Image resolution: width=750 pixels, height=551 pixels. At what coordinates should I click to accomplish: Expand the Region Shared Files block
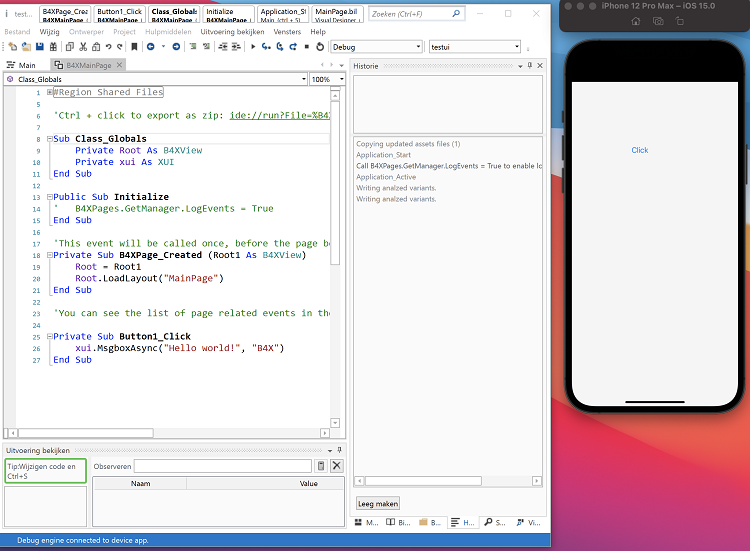49,92
